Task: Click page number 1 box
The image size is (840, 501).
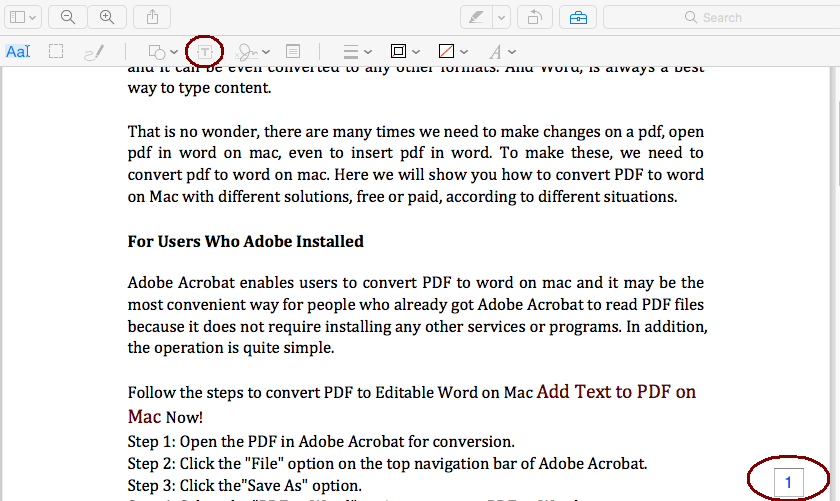Action: coord(788,483)
